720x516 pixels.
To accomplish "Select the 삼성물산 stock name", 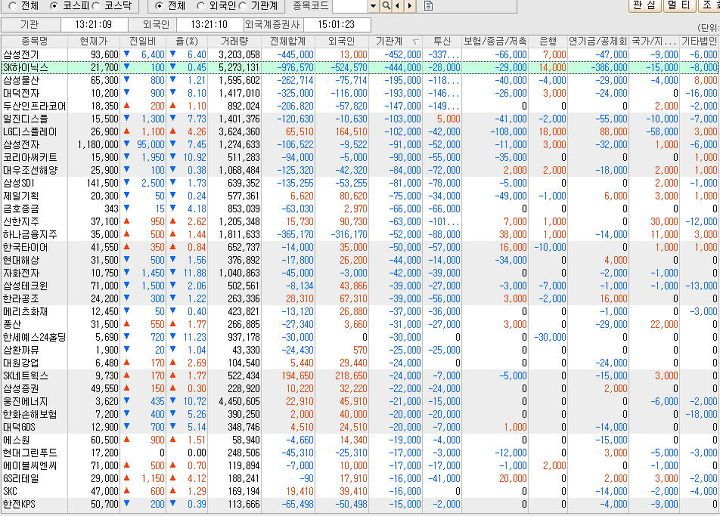I will click(x=21, y=80).
